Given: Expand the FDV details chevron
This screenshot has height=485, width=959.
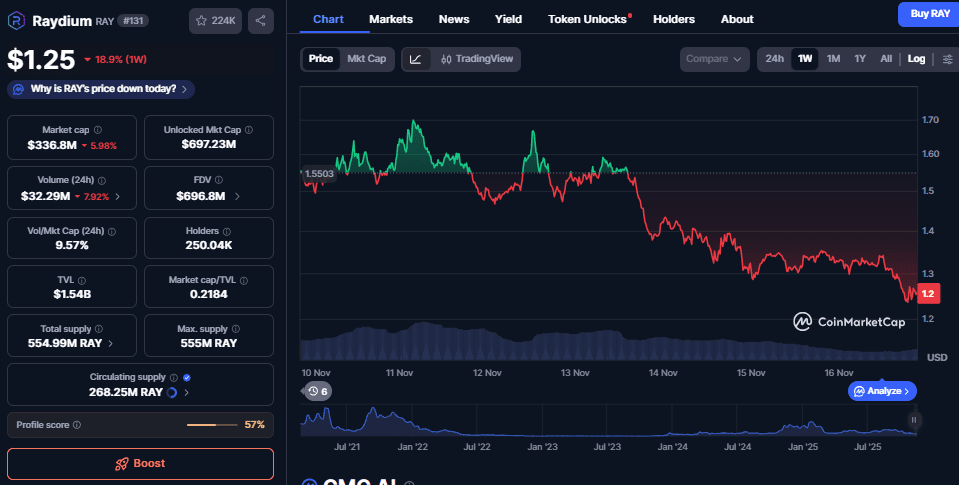Looking at the screenshot, I should tap(237, 197).
